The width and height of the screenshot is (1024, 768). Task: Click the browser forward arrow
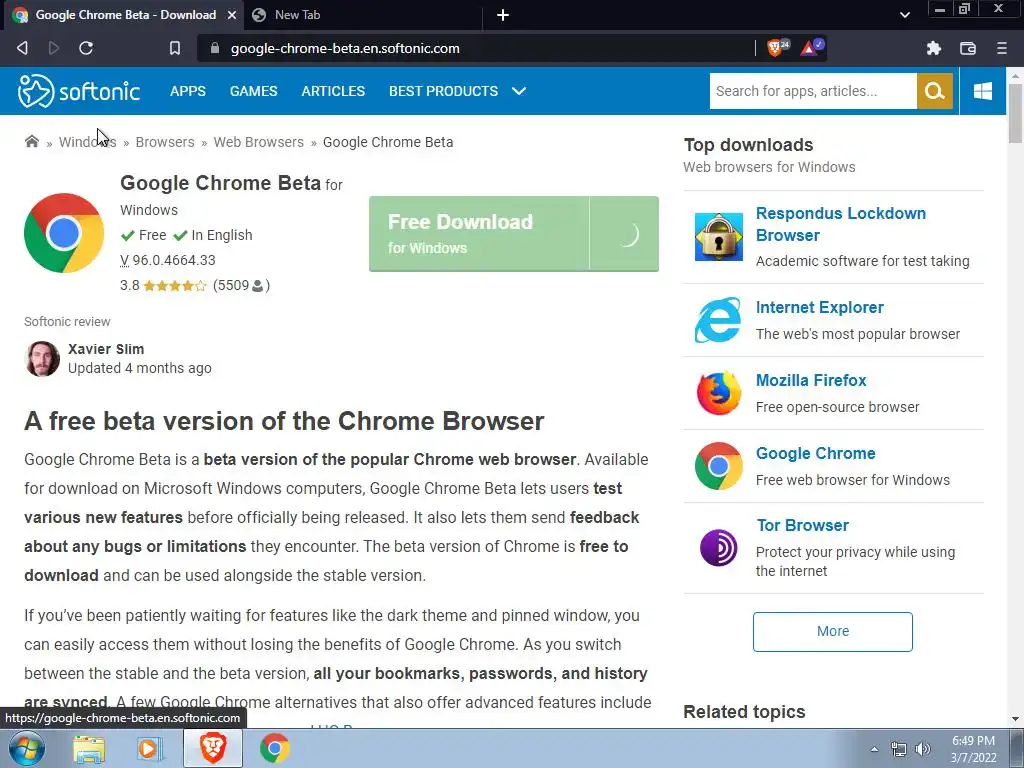(54, 48)
